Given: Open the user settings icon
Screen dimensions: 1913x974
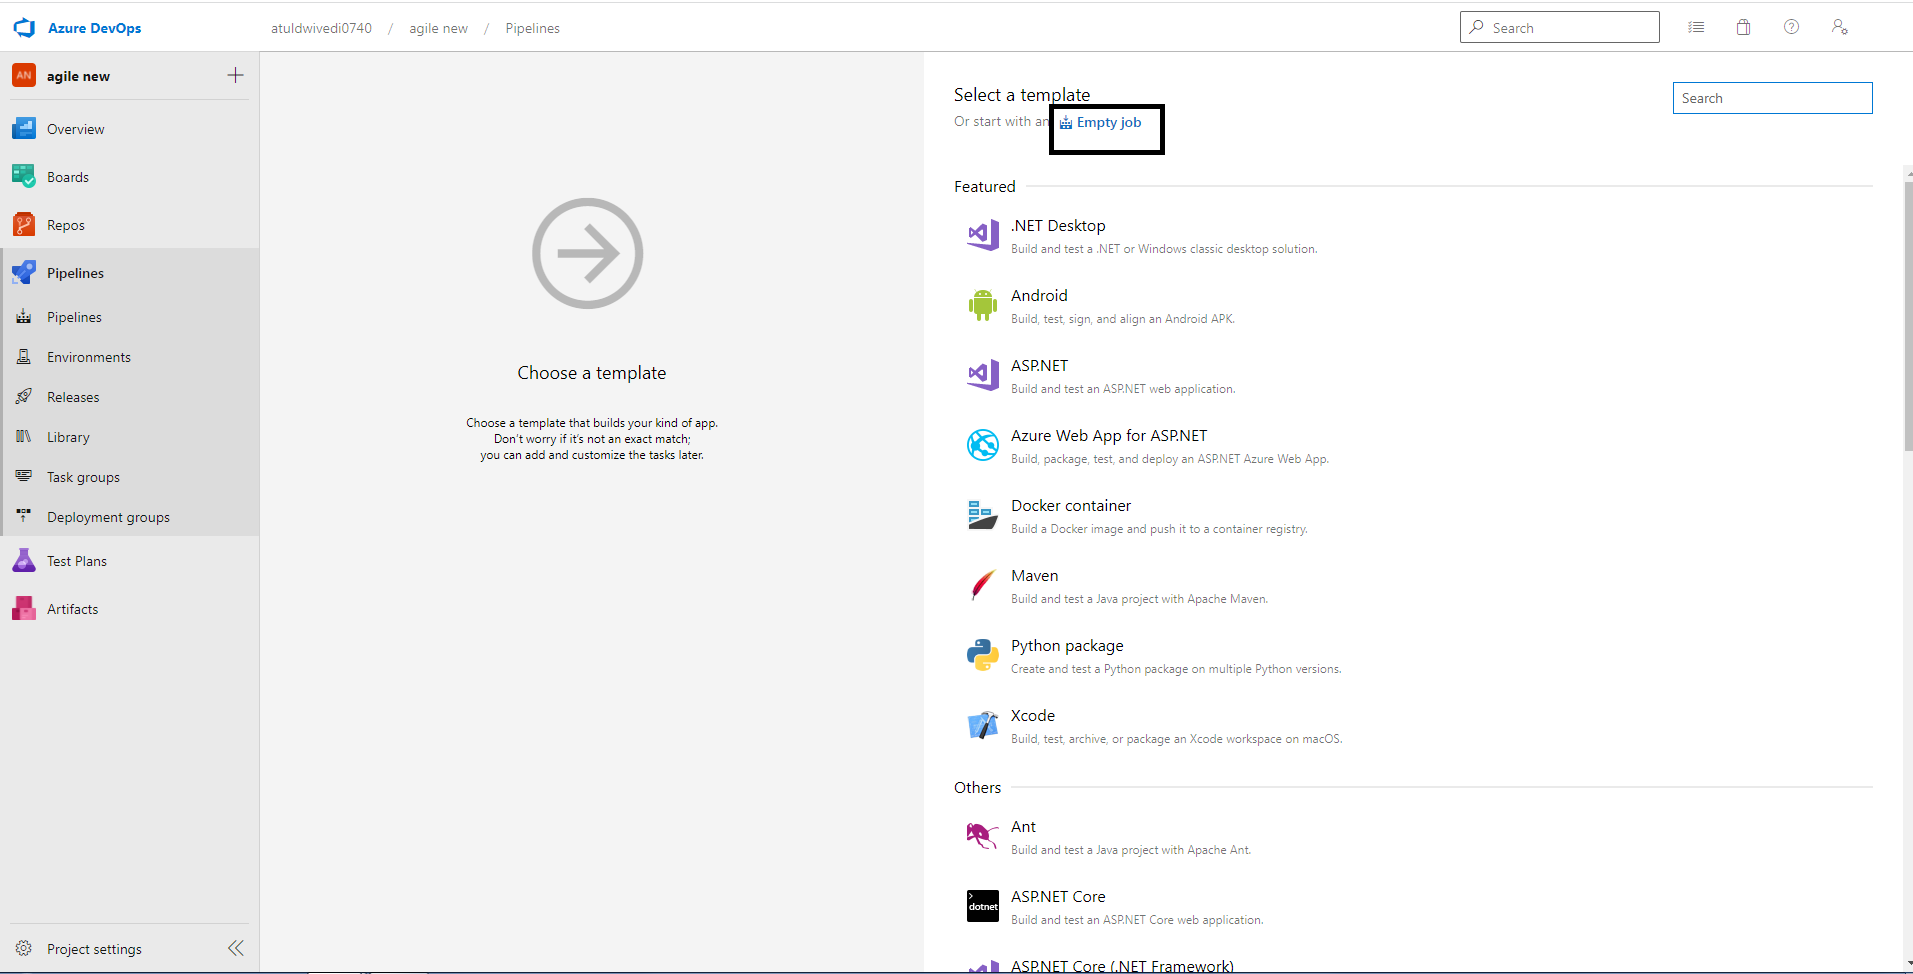Looking at the screenshot, I should pos(1839,27).
